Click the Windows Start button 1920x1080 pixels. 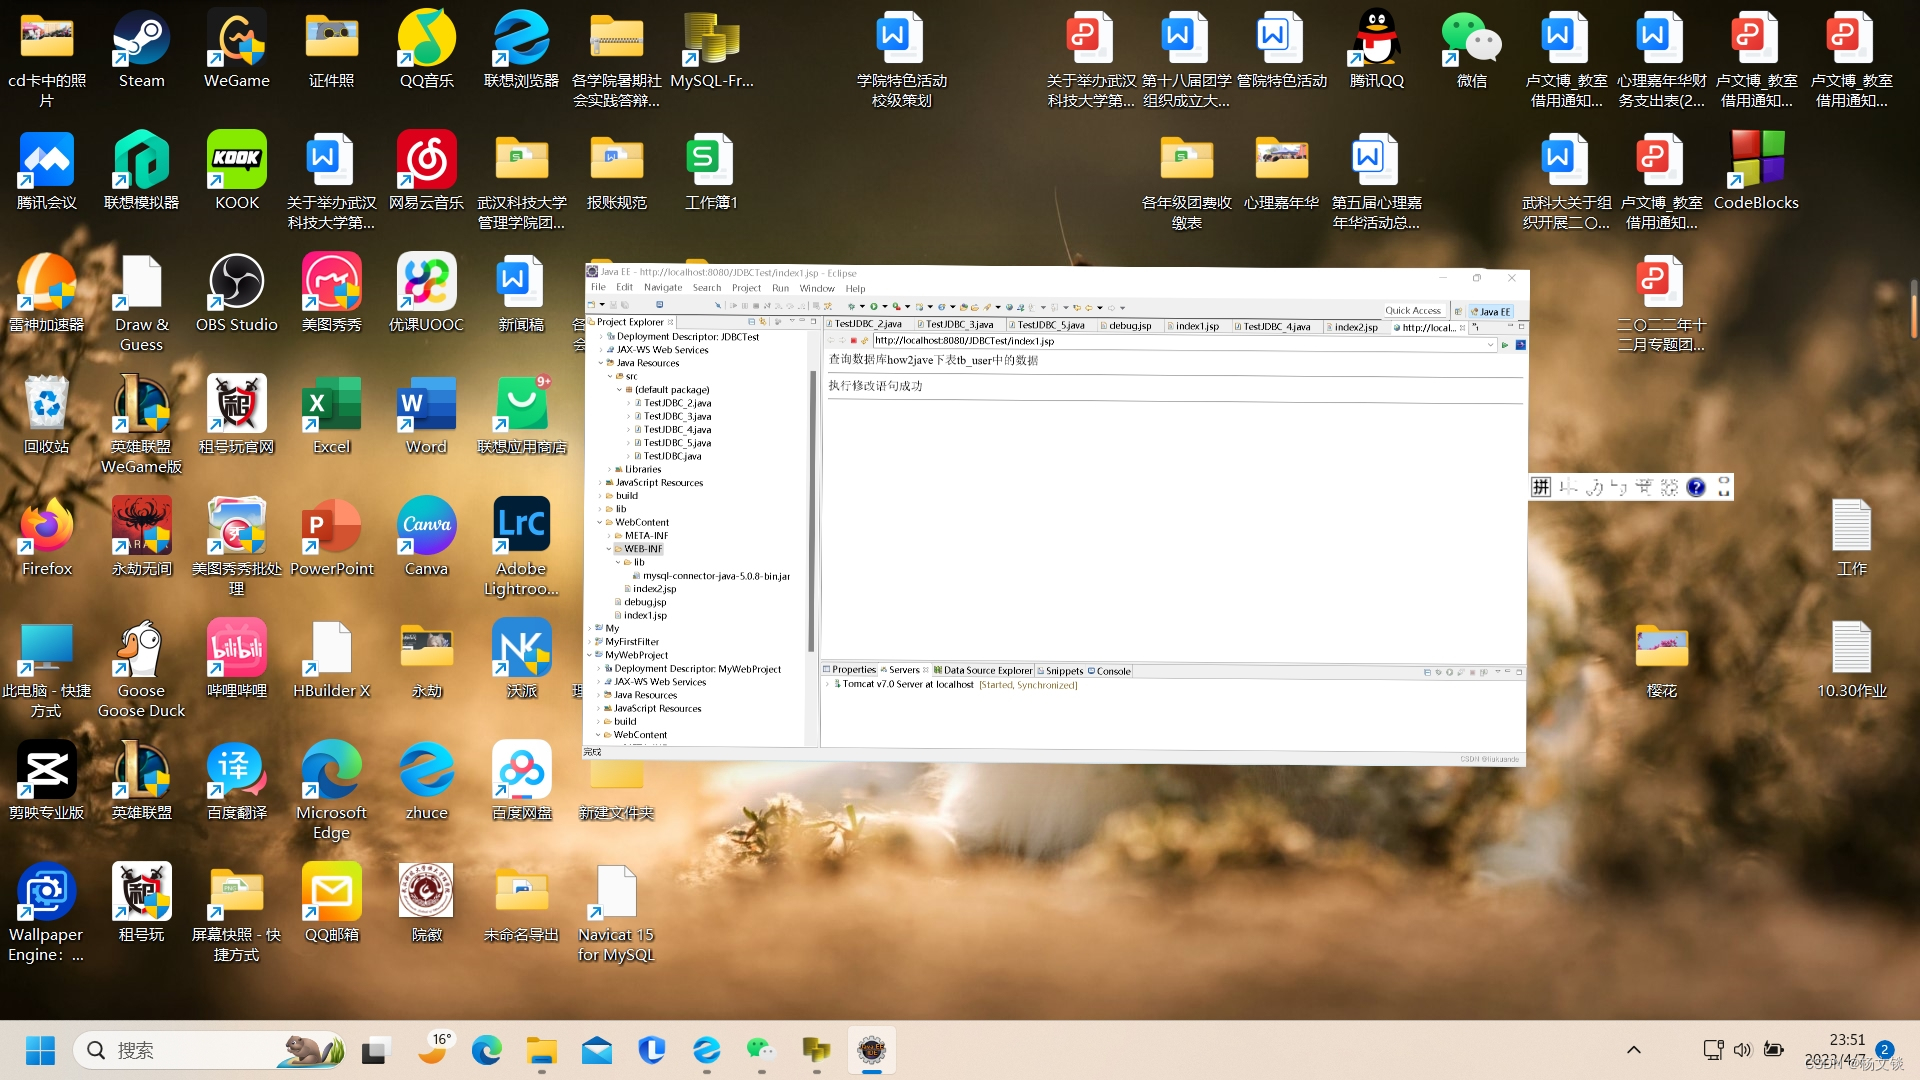click(40, 1050)
